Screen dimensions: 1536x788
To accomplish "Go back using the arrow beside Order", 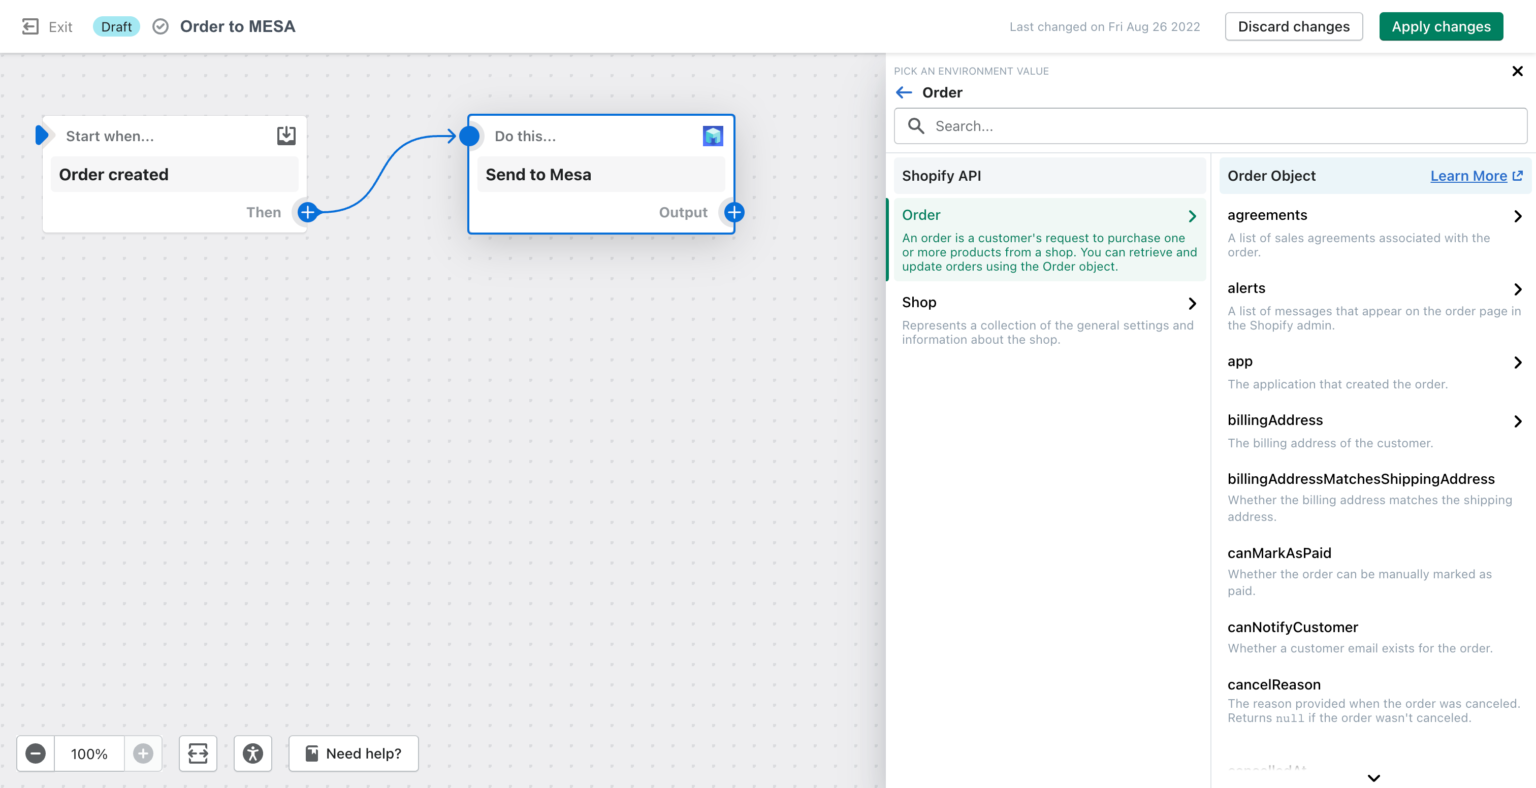I will tap(904, 92).
